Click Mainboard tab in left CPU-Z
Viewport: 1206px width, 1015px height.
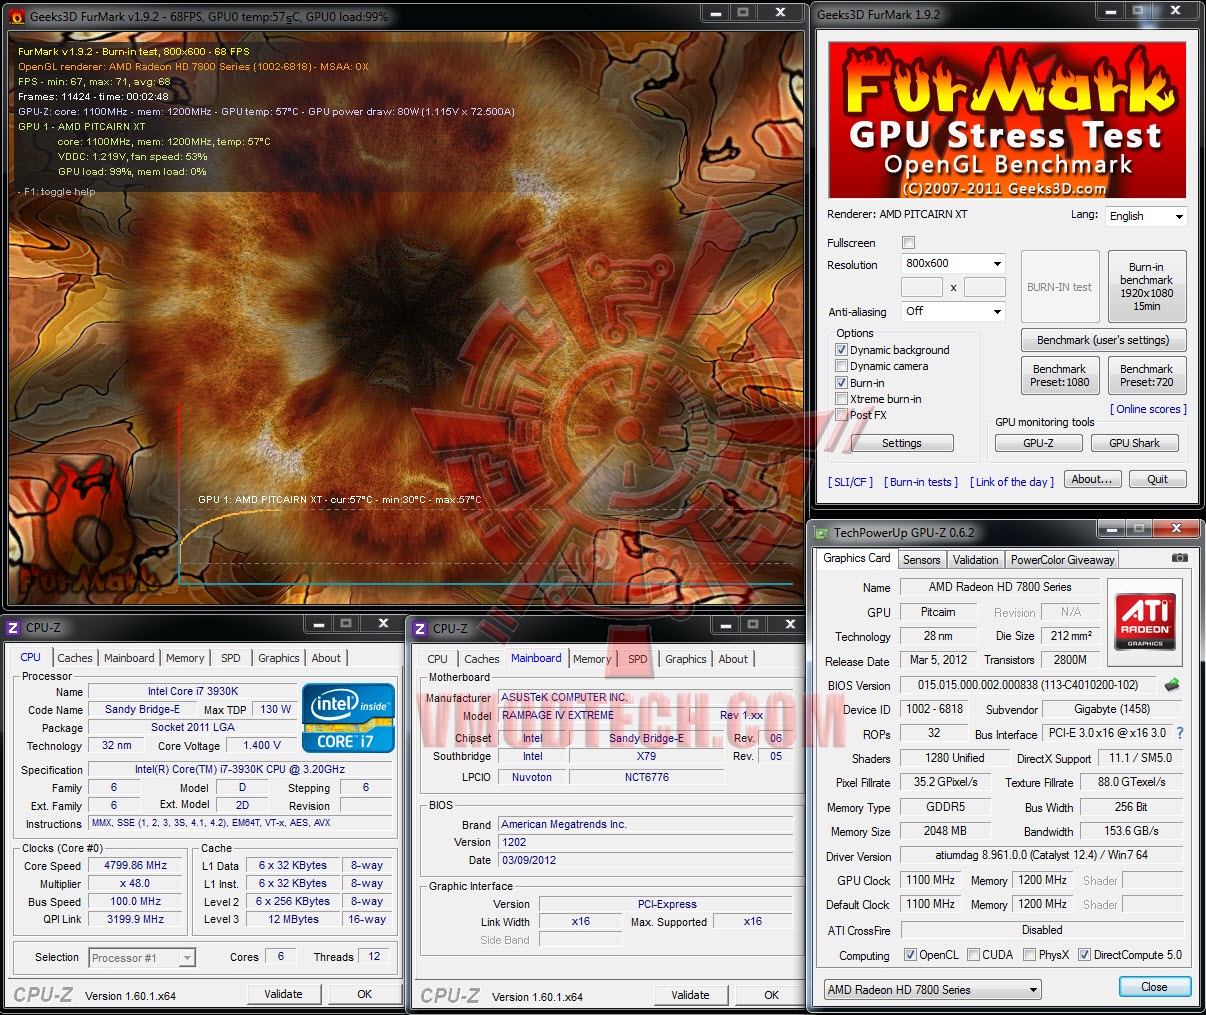(129, 658)
